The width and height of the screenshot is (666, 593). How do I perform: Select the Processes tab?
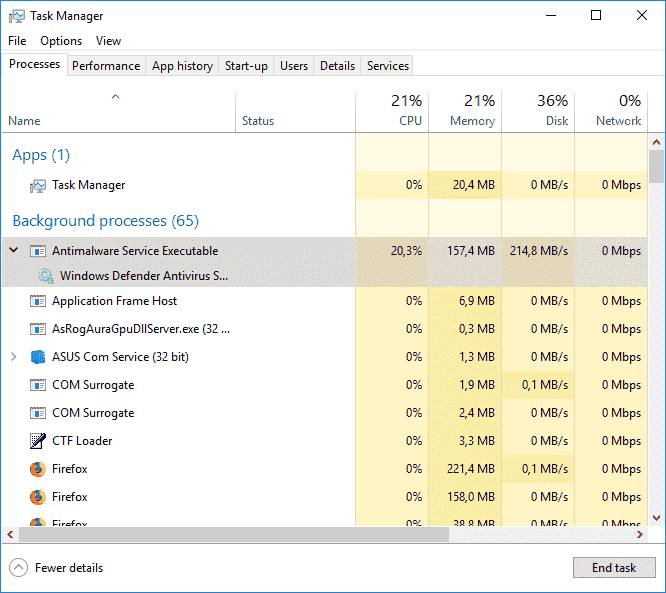click(x=34, y=64)
